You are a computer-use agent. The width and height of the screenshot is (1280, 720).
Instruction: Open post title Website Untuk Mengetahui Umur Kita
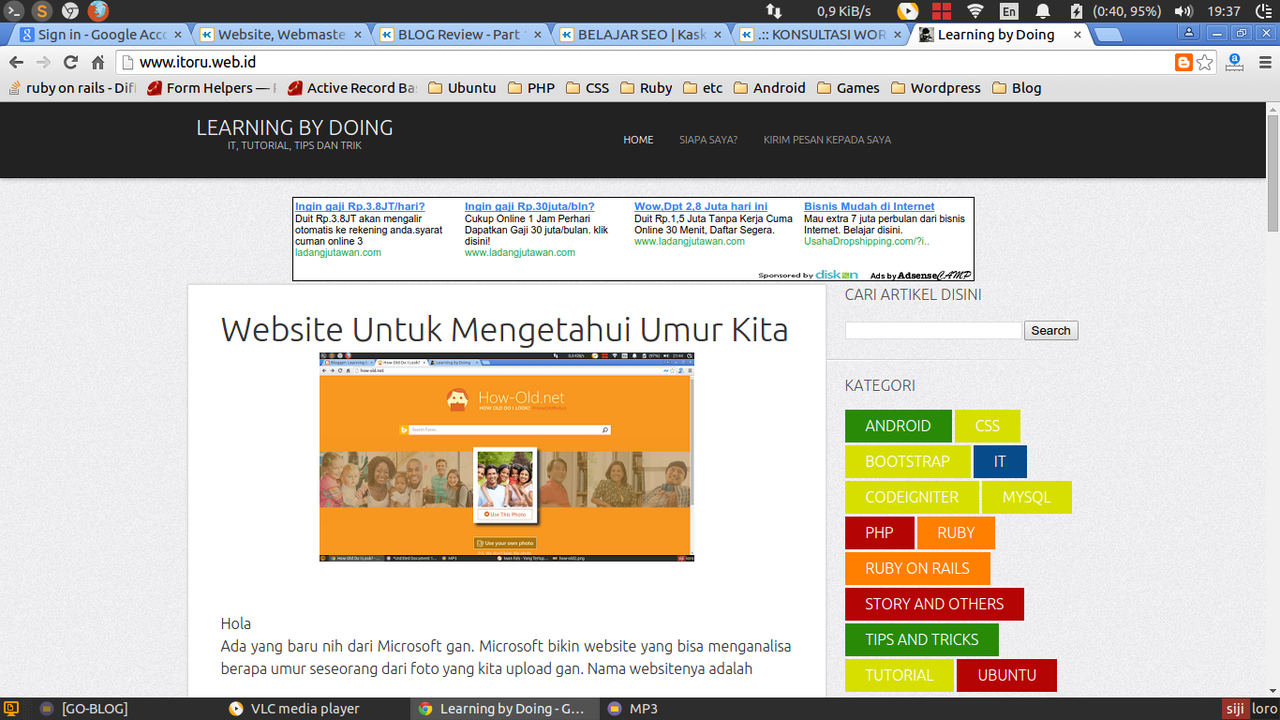click(504, 329)
